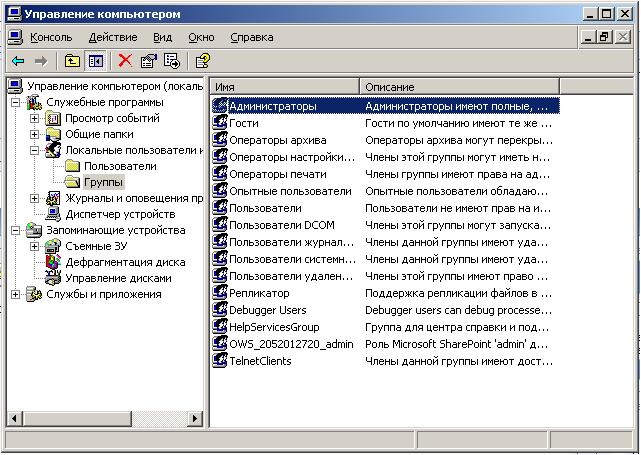This screenshot has height=455, width=641.
Task: Click the Пользователи журнал... group icon
Action: (220, 242)
